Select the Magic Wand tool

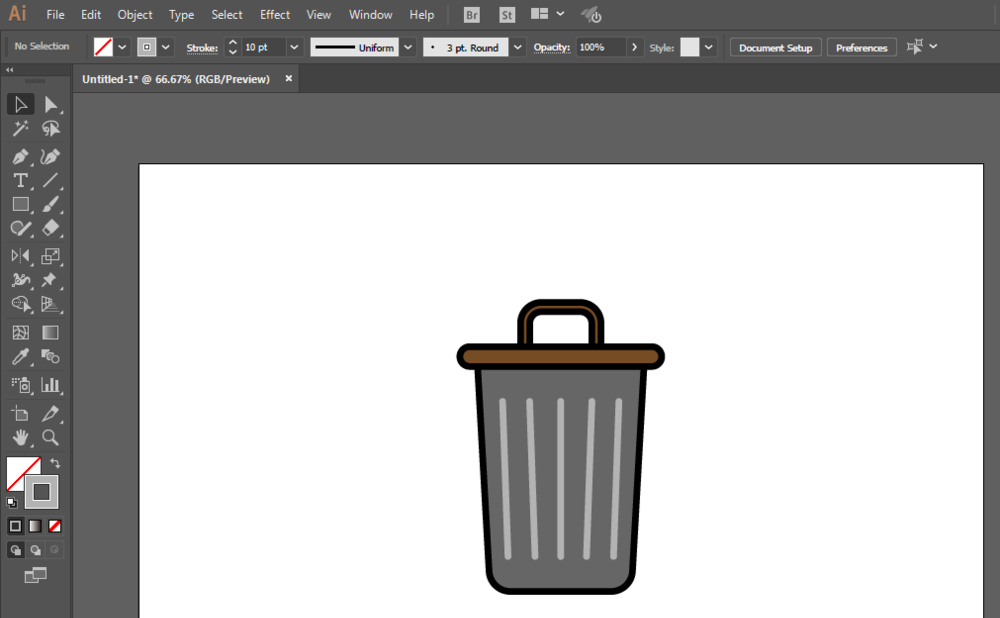20,129
